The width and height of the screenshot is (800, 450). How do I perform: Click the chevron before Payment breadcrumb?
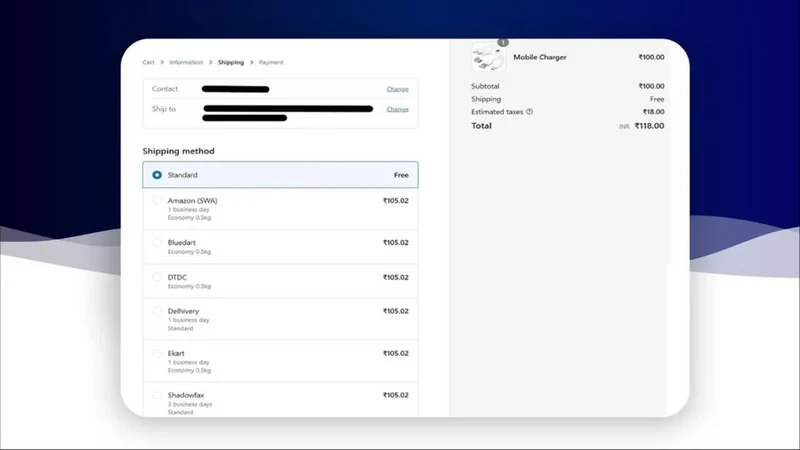(x=252, y=62)
